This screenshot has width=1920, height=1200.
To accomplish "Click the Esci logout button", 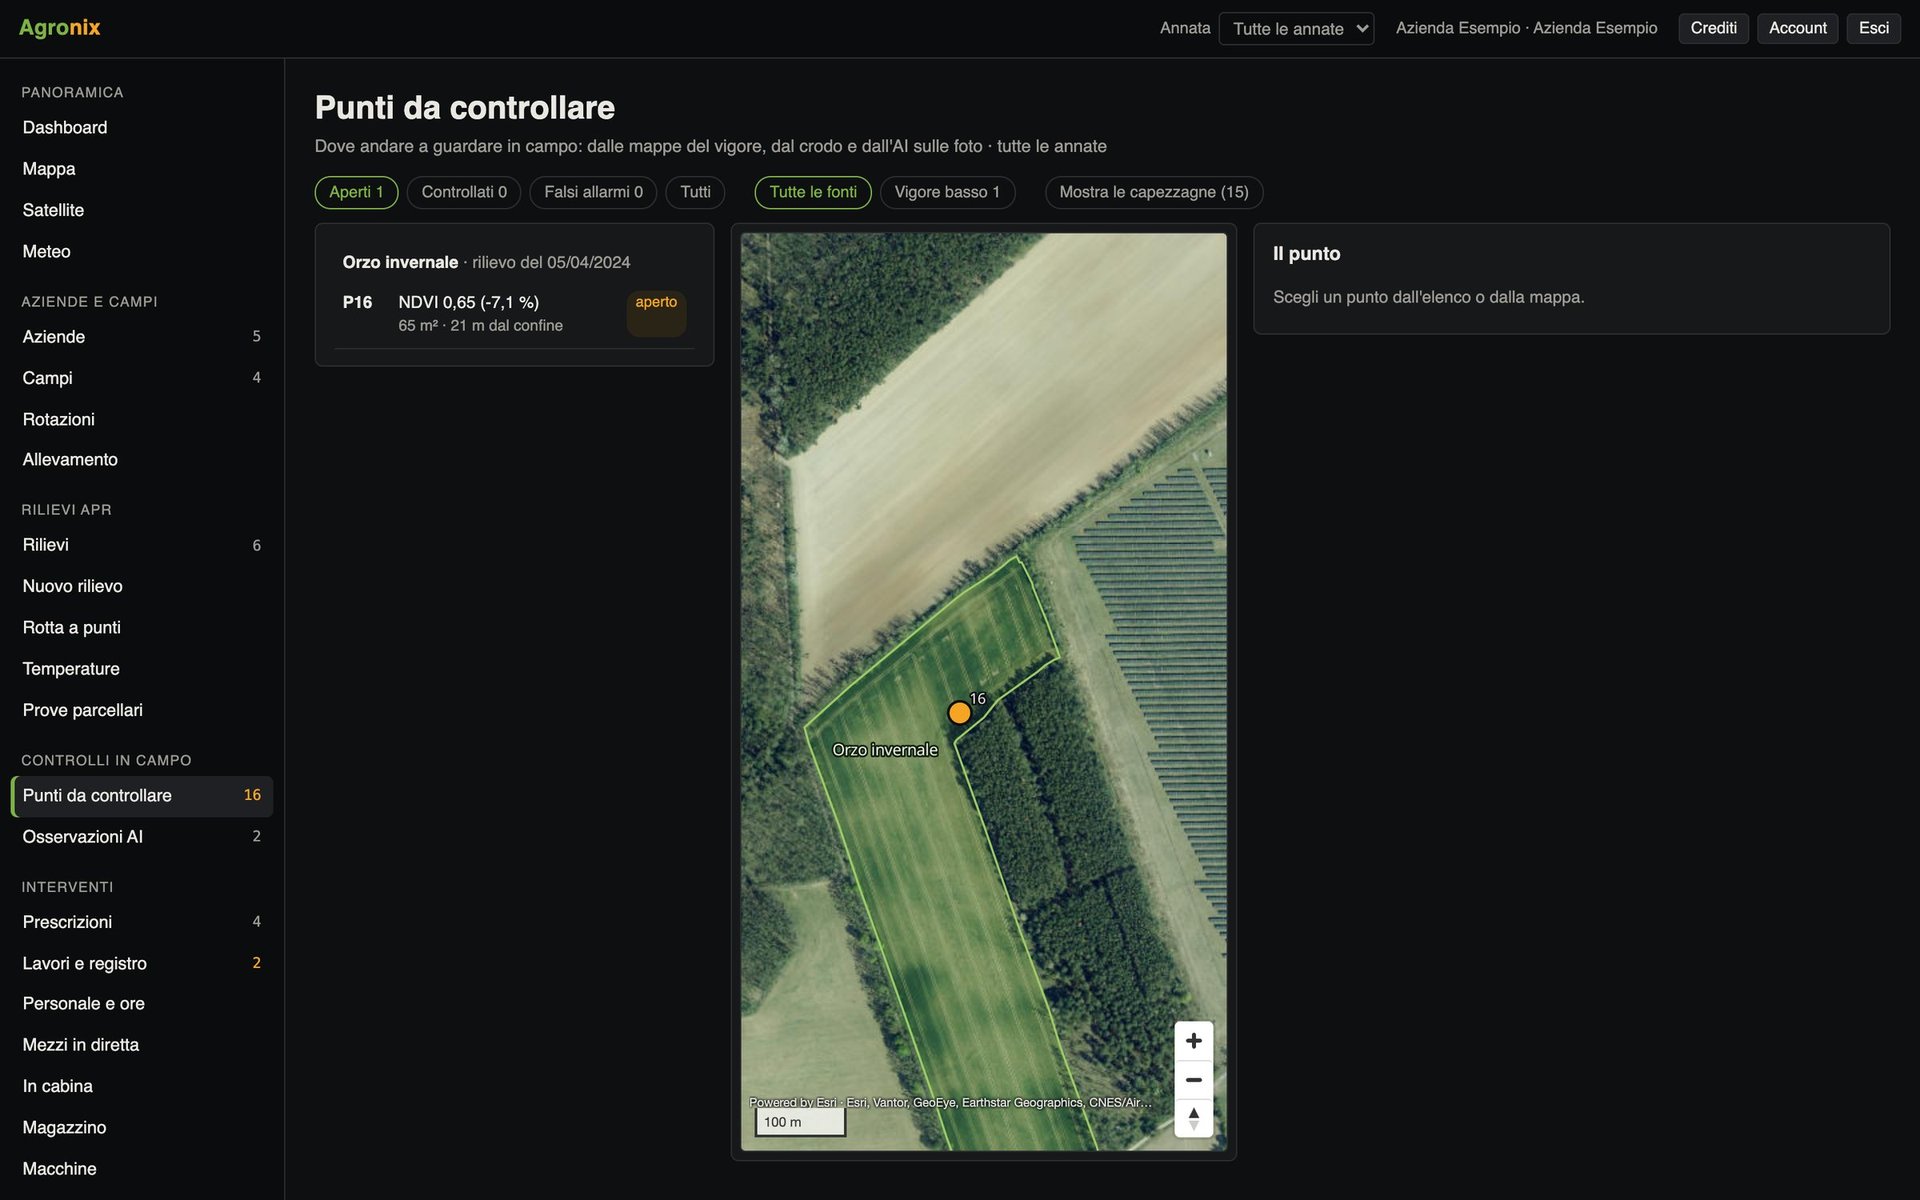I will click(1873, 28).
